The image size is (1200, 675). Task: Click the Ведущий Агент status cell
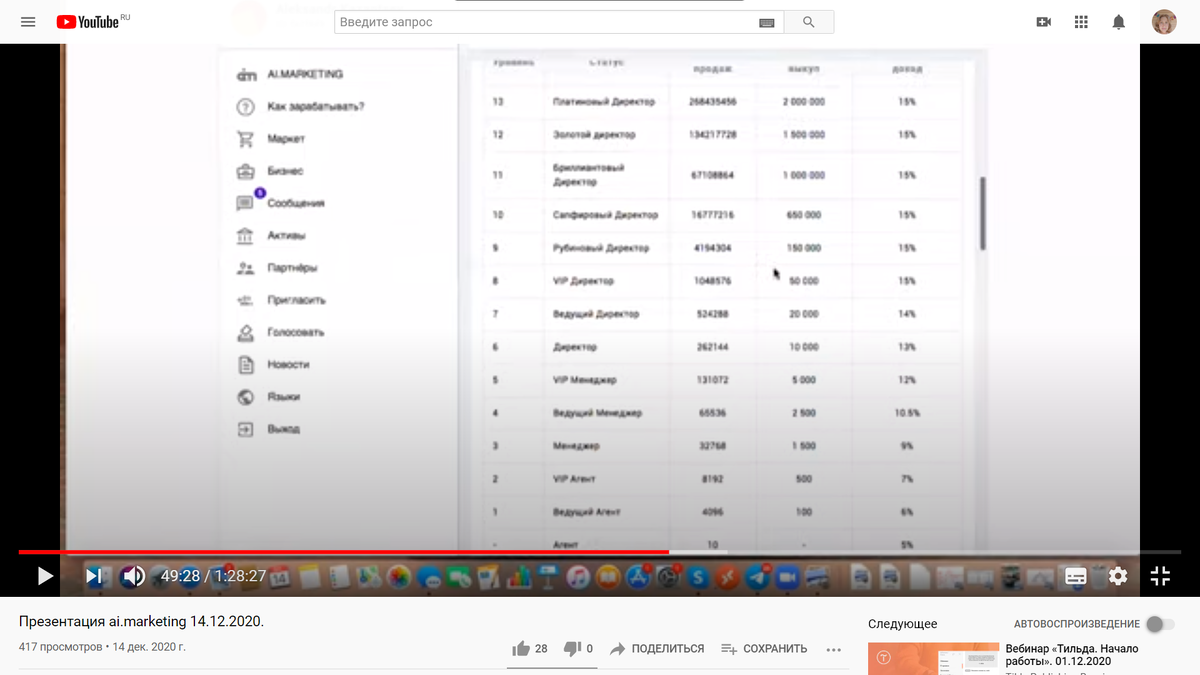click(586, 512)
